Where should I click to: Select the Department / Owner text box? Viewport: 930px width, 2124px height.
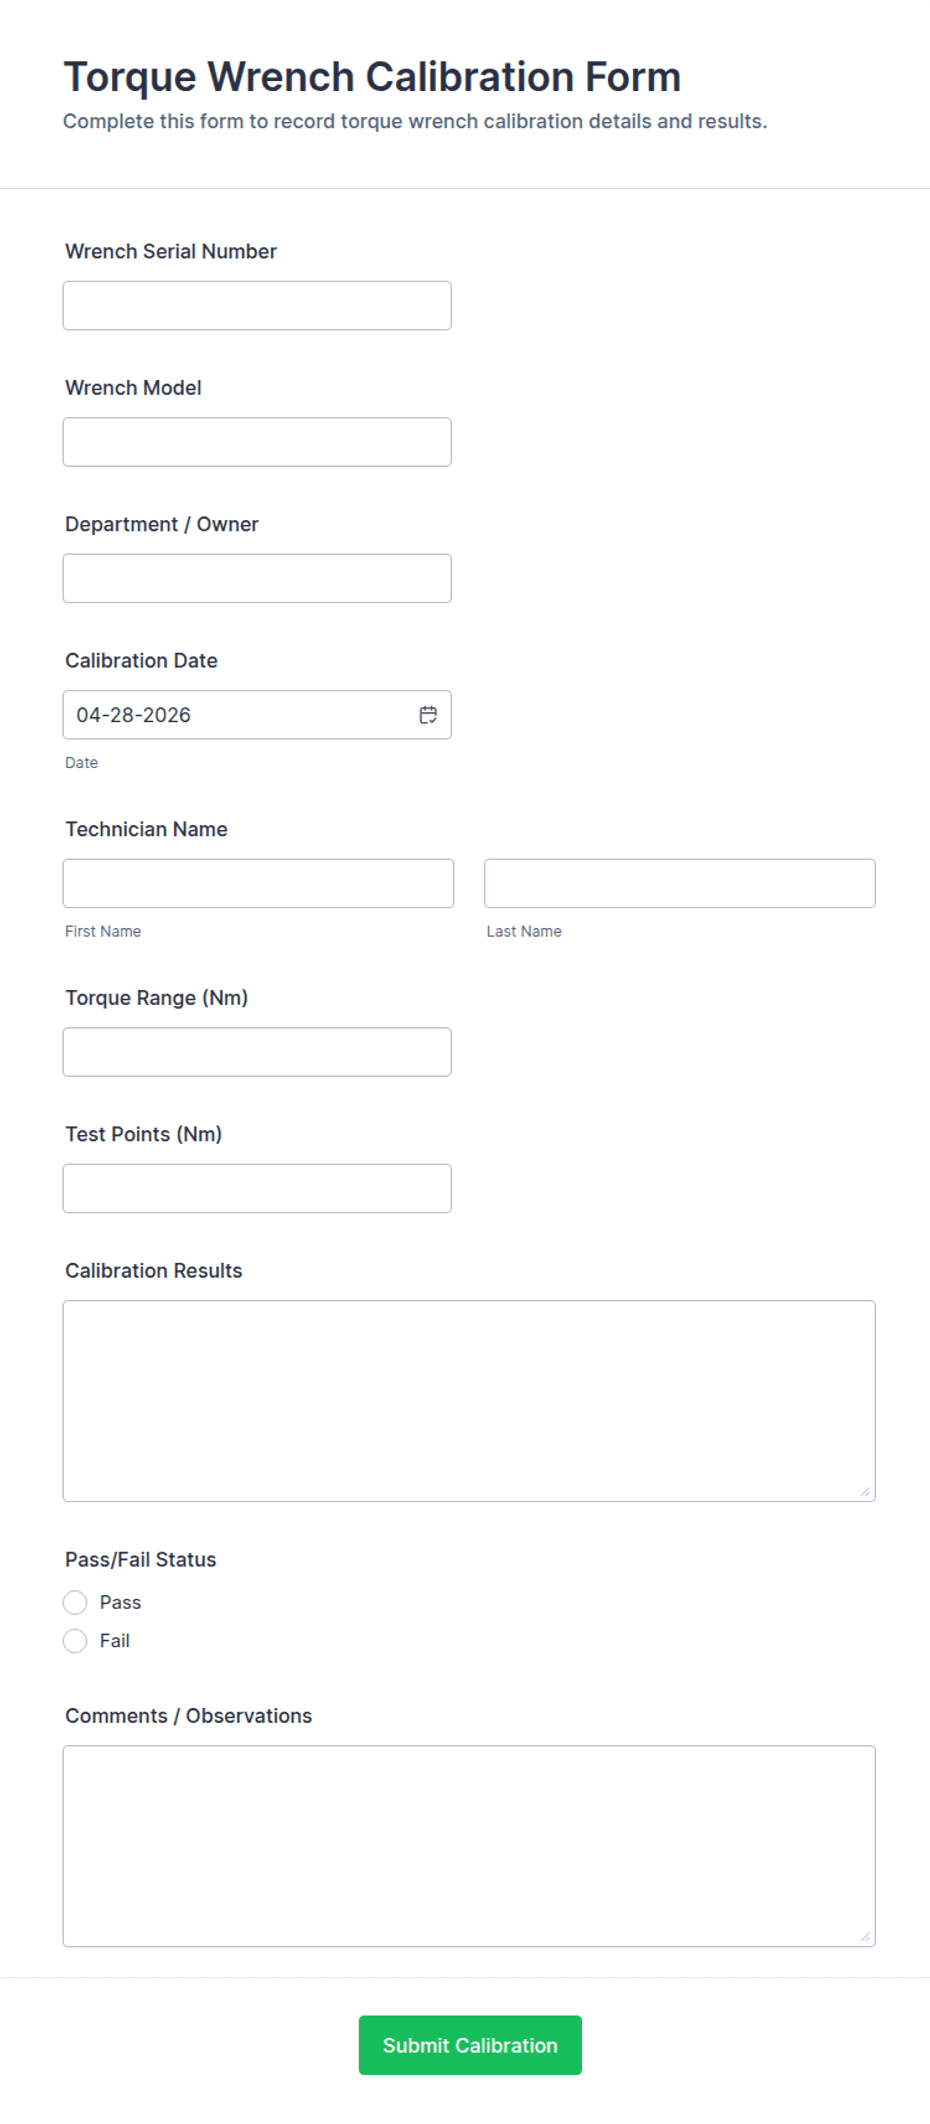[257, 578]
